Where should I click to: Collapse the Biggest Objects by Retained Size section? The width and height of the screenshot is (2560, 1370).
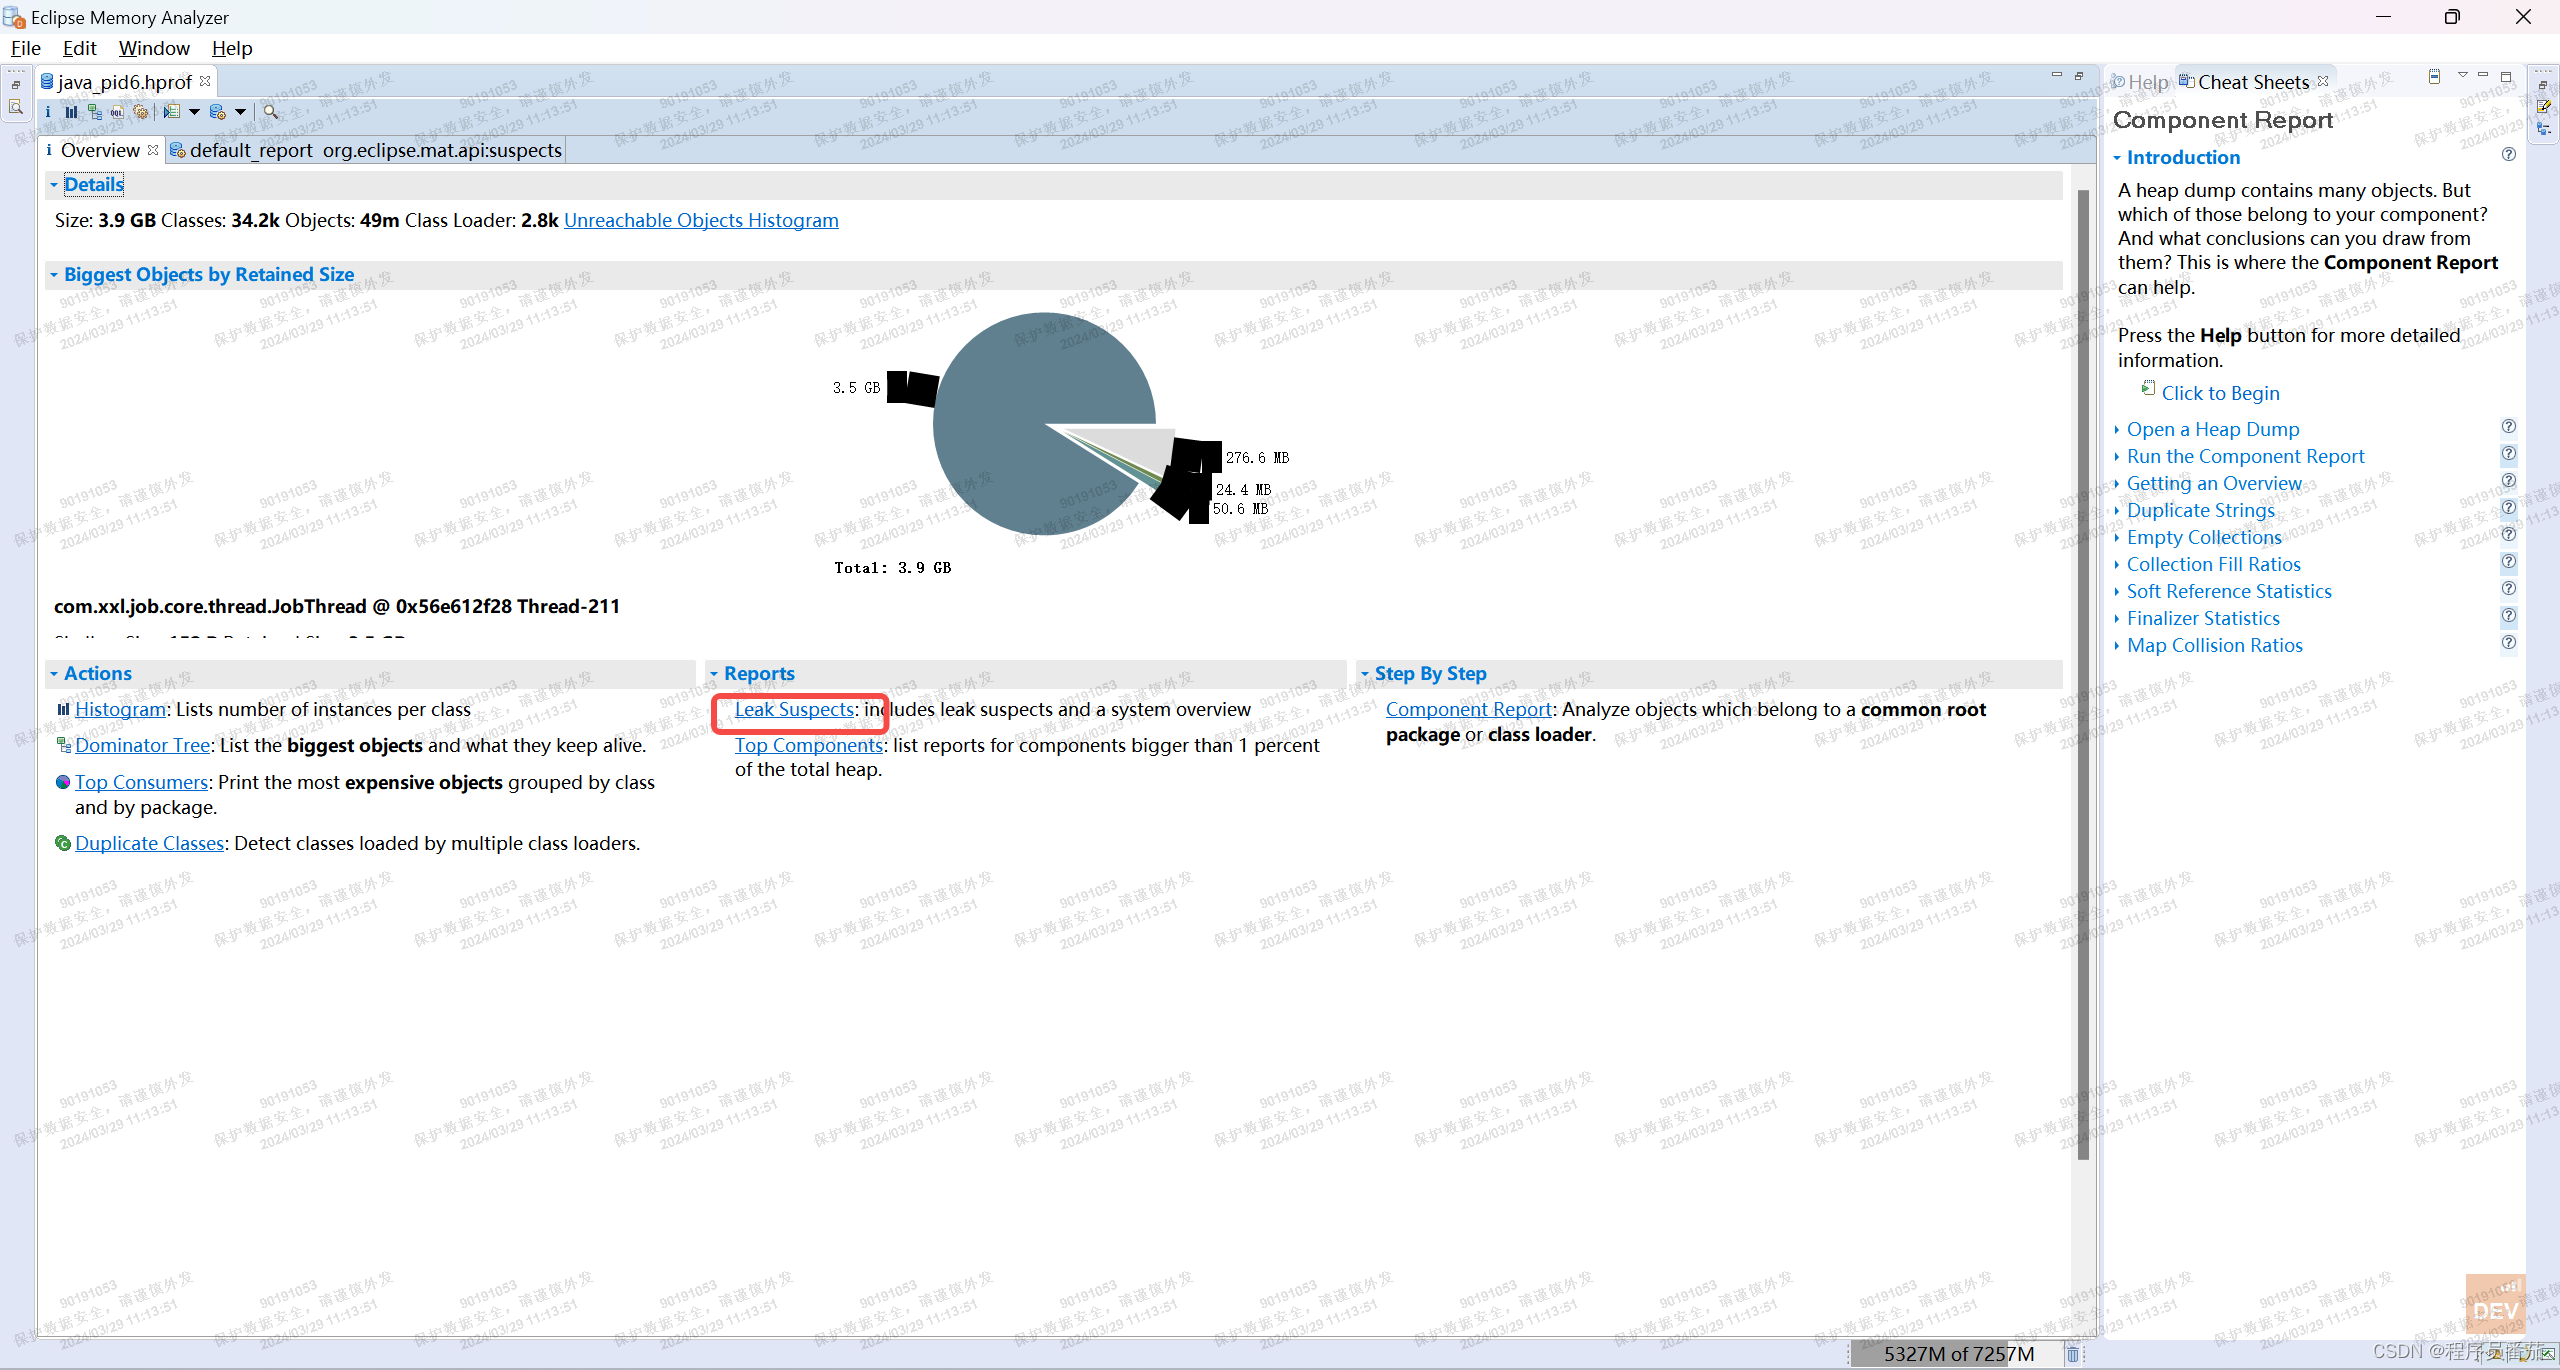tap(55, 274)
